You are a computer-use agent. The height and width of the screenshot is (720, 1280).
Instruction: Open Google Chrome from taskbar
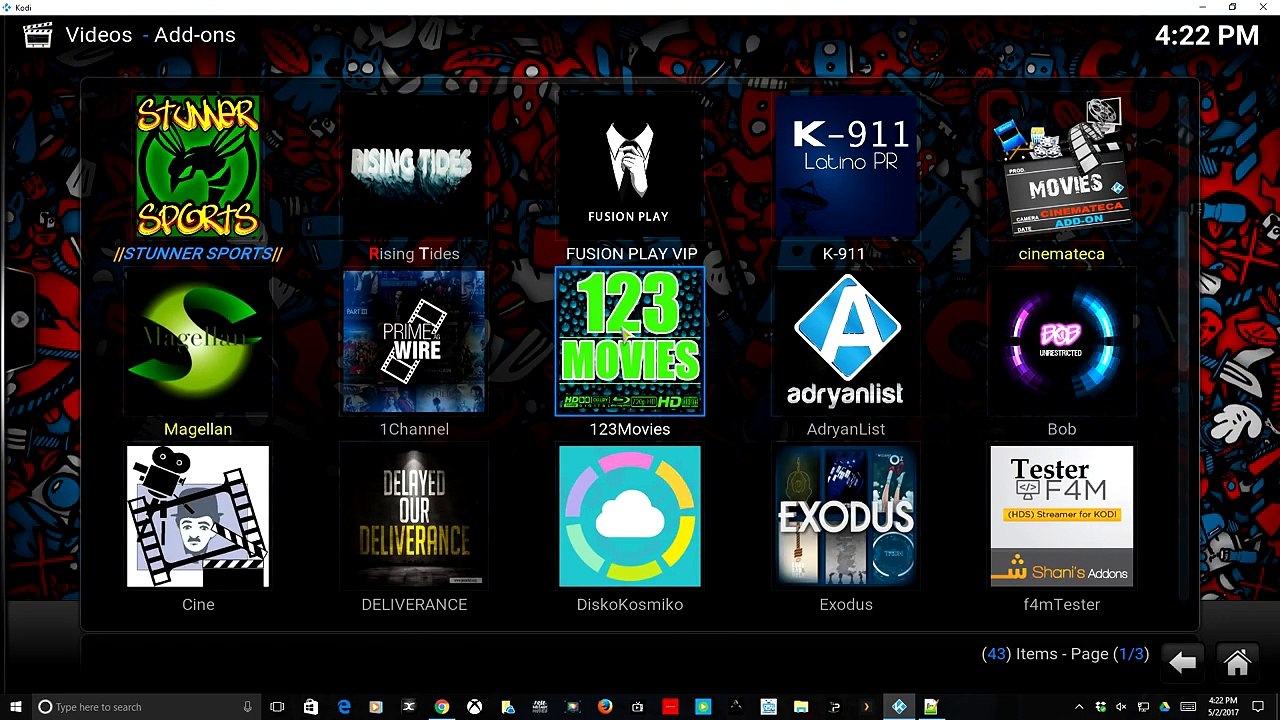pos(441,707)
